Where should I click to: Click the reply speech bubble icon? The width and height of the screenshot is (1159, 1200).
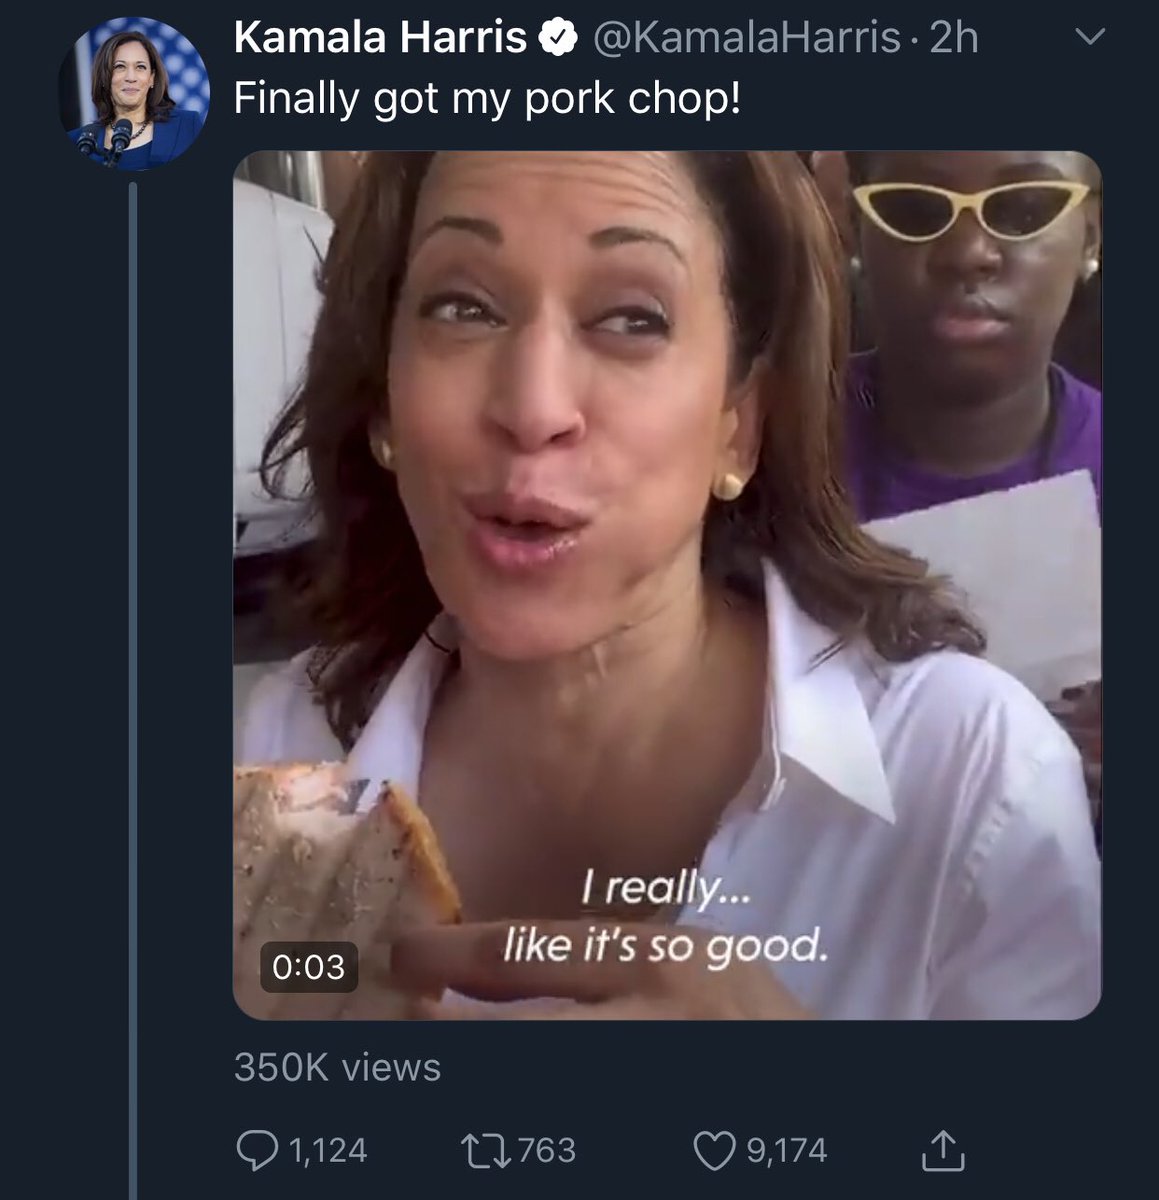coord(257,1151)
